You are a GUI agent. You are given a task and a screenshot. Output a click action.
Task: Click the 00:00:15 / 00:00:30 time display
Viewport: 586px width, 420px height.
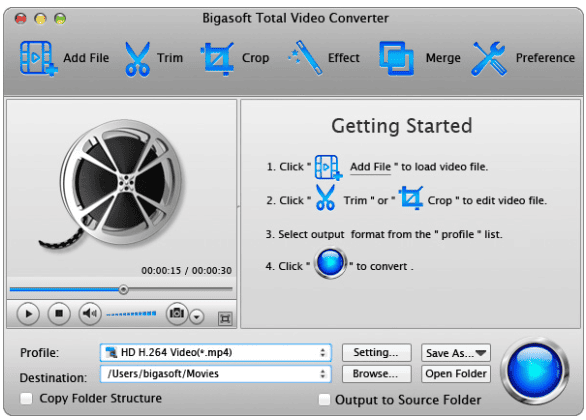click(x=186, y=271)
